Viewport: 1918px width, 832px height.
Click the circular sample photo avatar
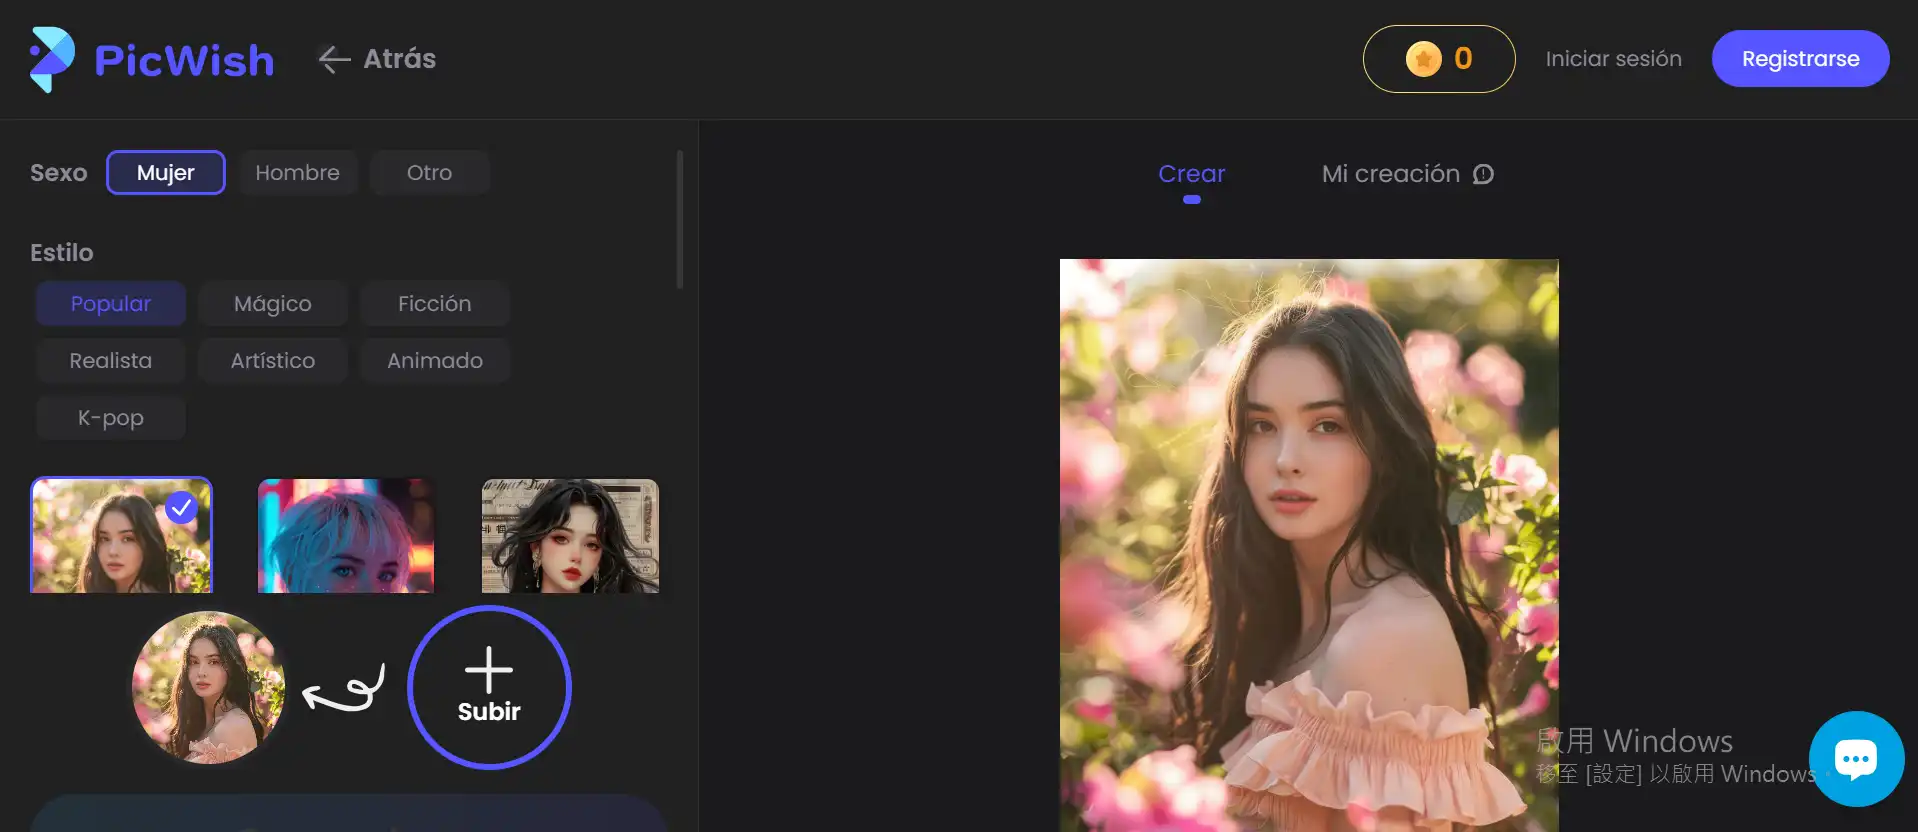click(x=209, y=688)
